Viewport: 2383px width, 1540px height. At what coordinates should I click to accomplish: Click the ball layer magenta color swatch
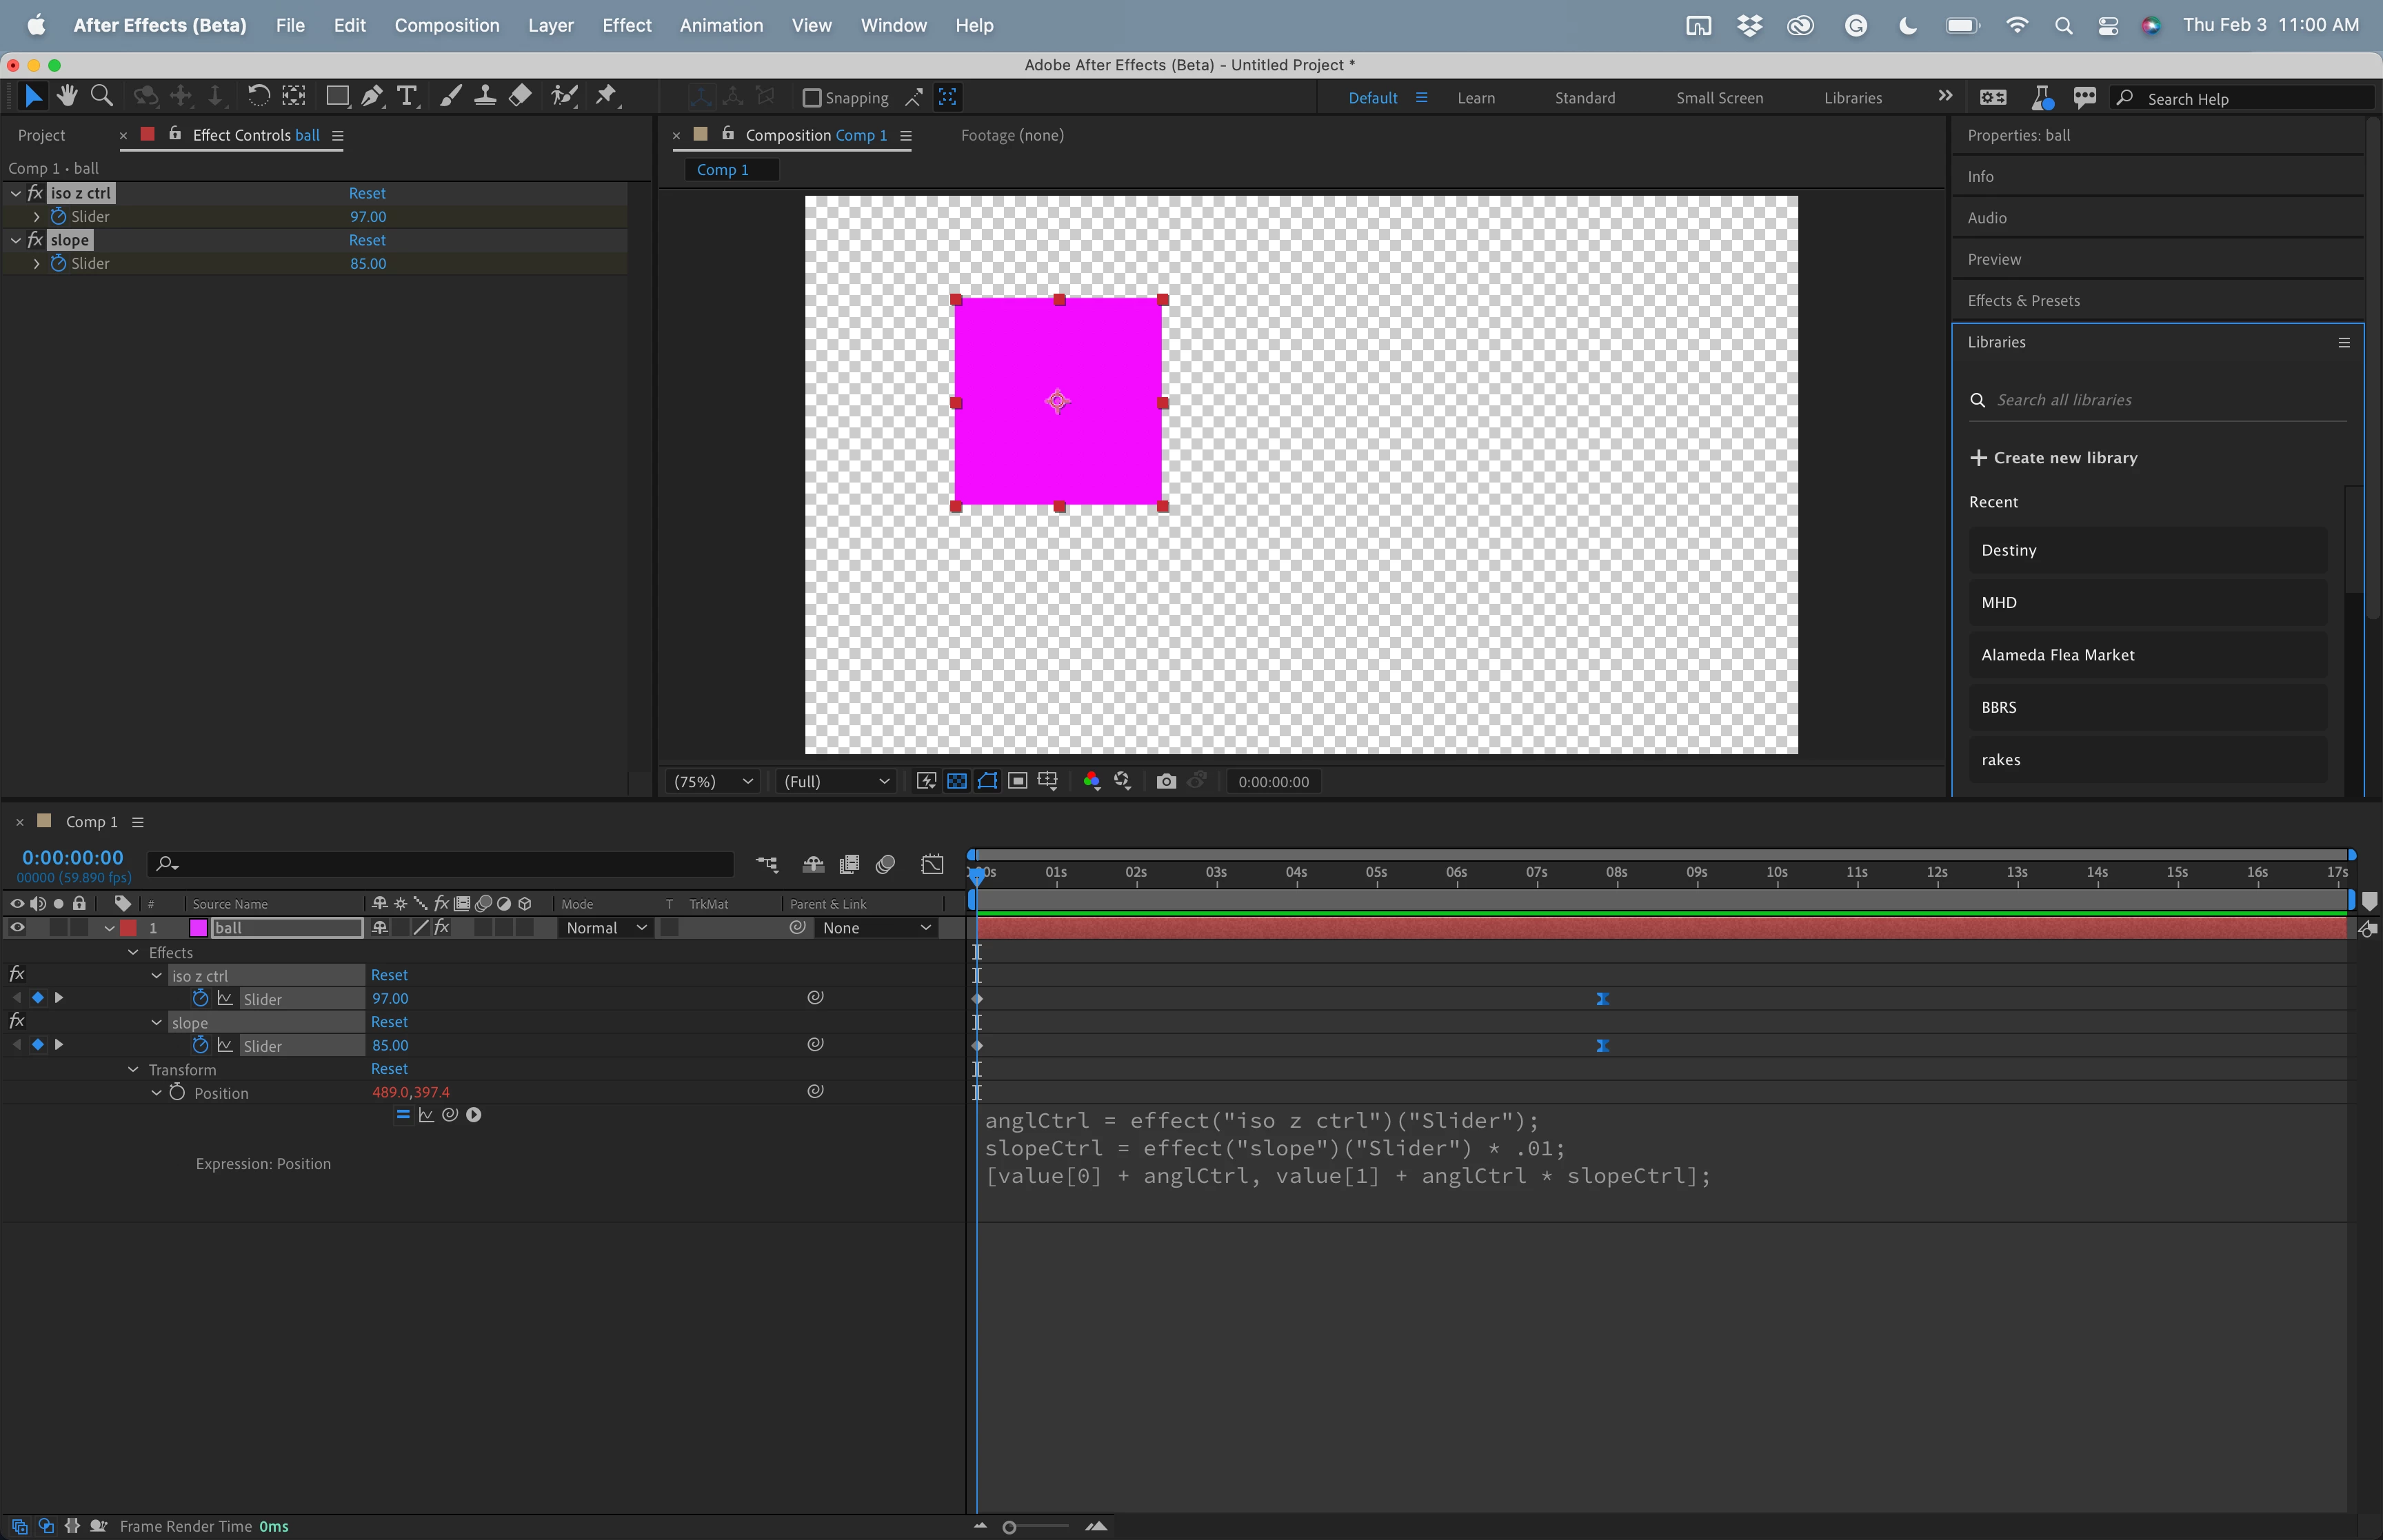(x=198, y=928)
